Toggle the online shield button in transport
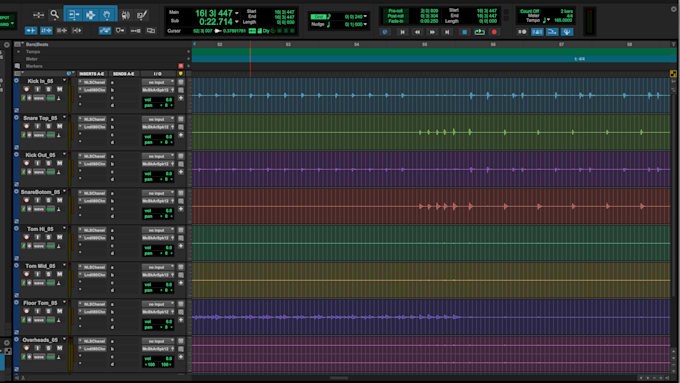The width and height of the screenshot is (680, 383). 385,32
